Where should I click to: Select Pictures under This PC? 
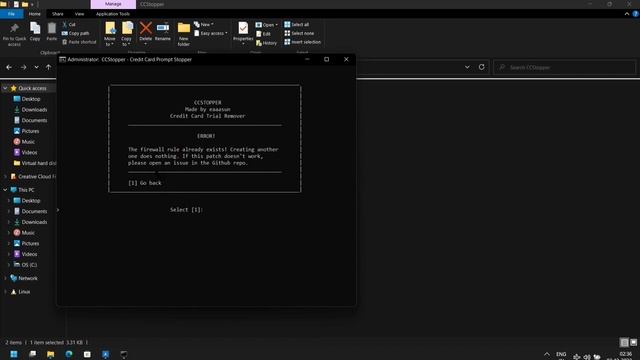click(27, 243)
